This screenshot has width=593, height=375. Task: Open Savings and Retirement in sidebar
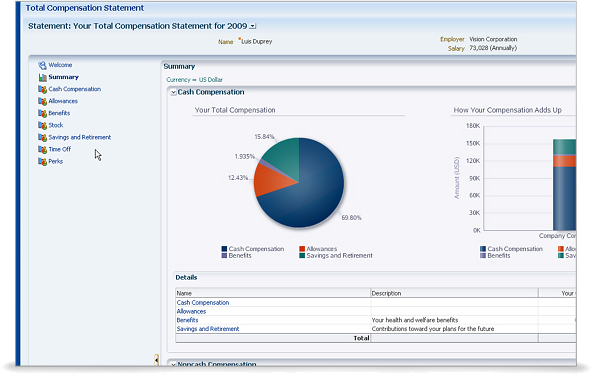pos(79,137)
